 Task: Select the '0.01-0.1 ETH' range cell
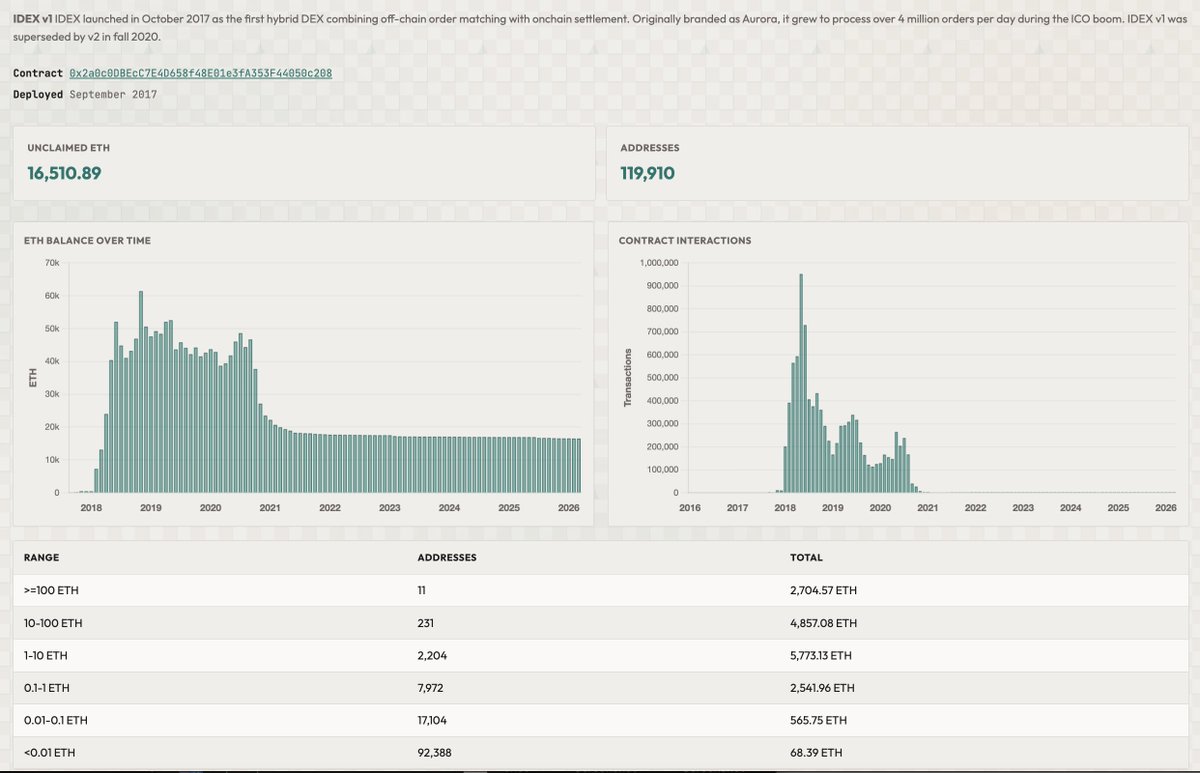click(x=56, y=720)
